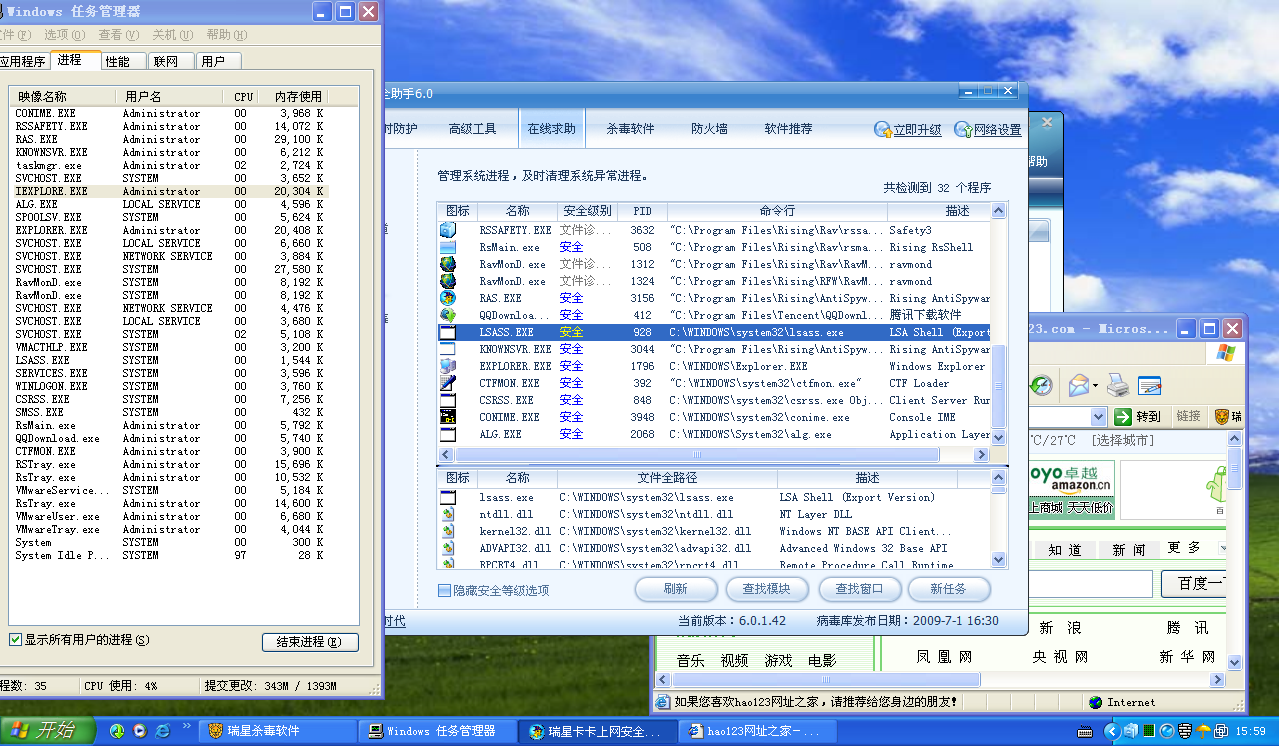Click the CONIME.EXE console icon in Rising list
Viewport: 1279px width, 746px height.
(x=448, y=417)
